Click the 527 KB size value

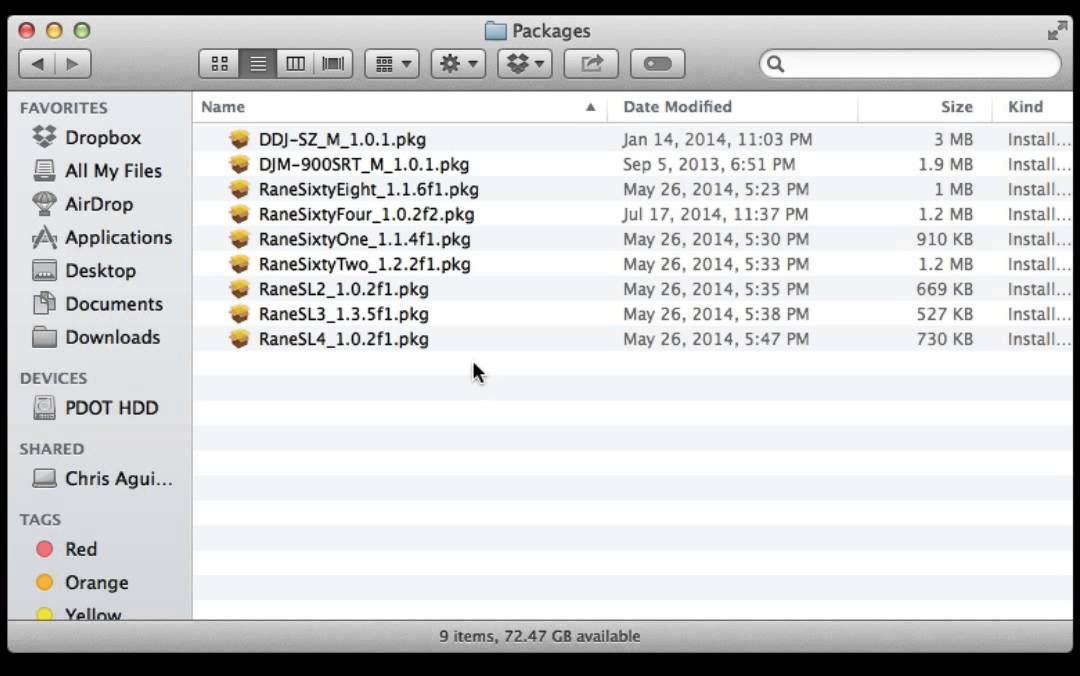tap(944, 314)
